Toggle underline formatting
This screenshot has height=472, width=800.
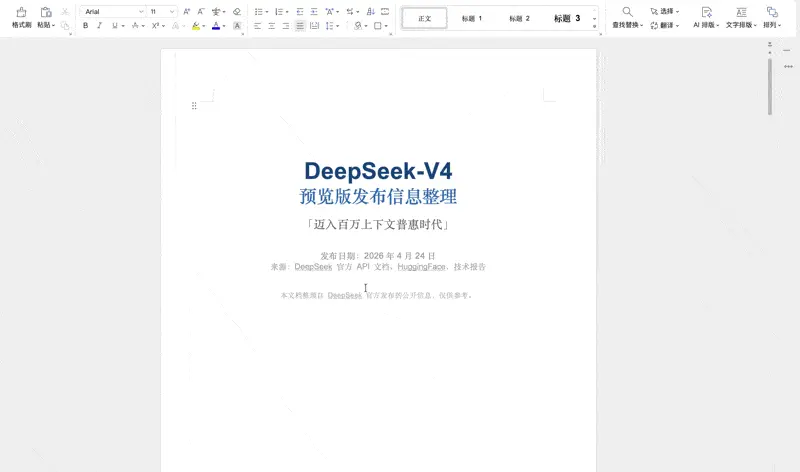tap(114, 26)
